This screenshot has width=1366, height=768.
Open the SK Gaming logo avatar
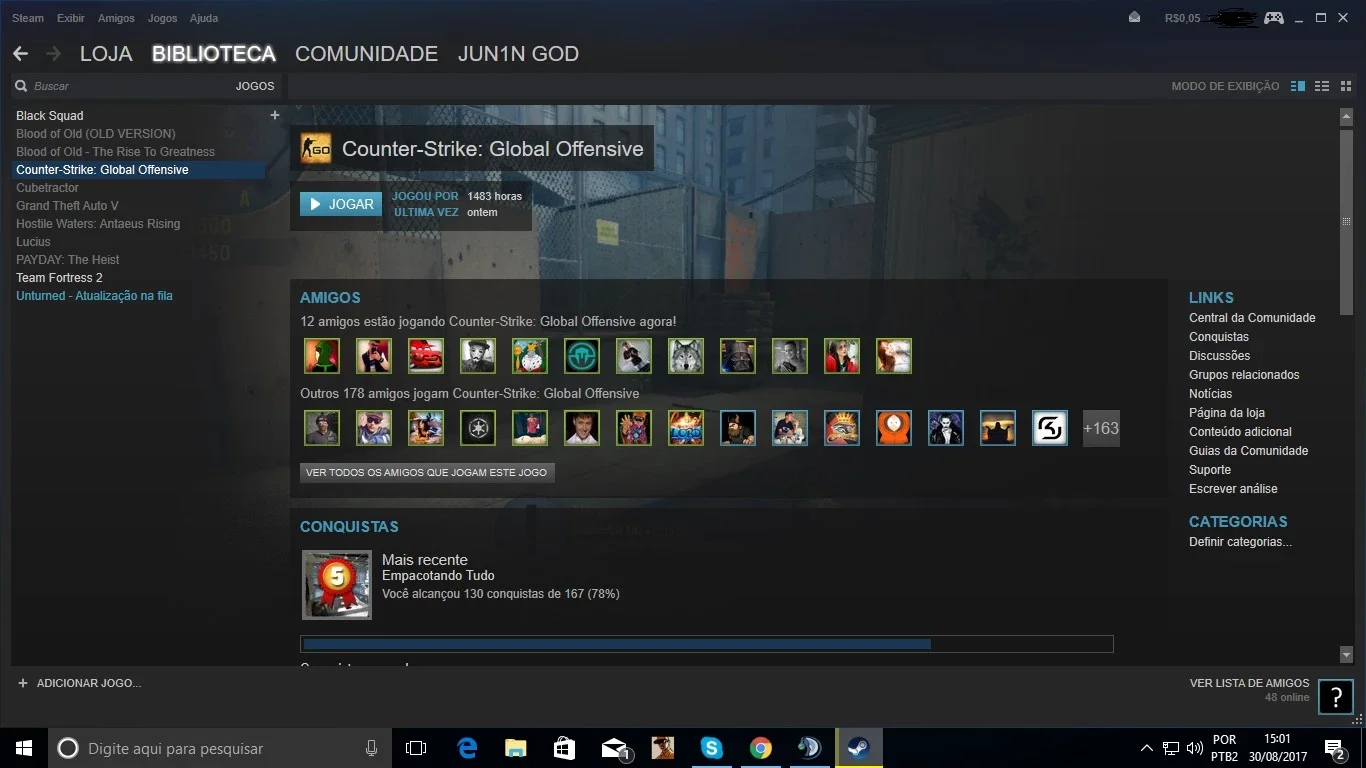[1050, 428]
